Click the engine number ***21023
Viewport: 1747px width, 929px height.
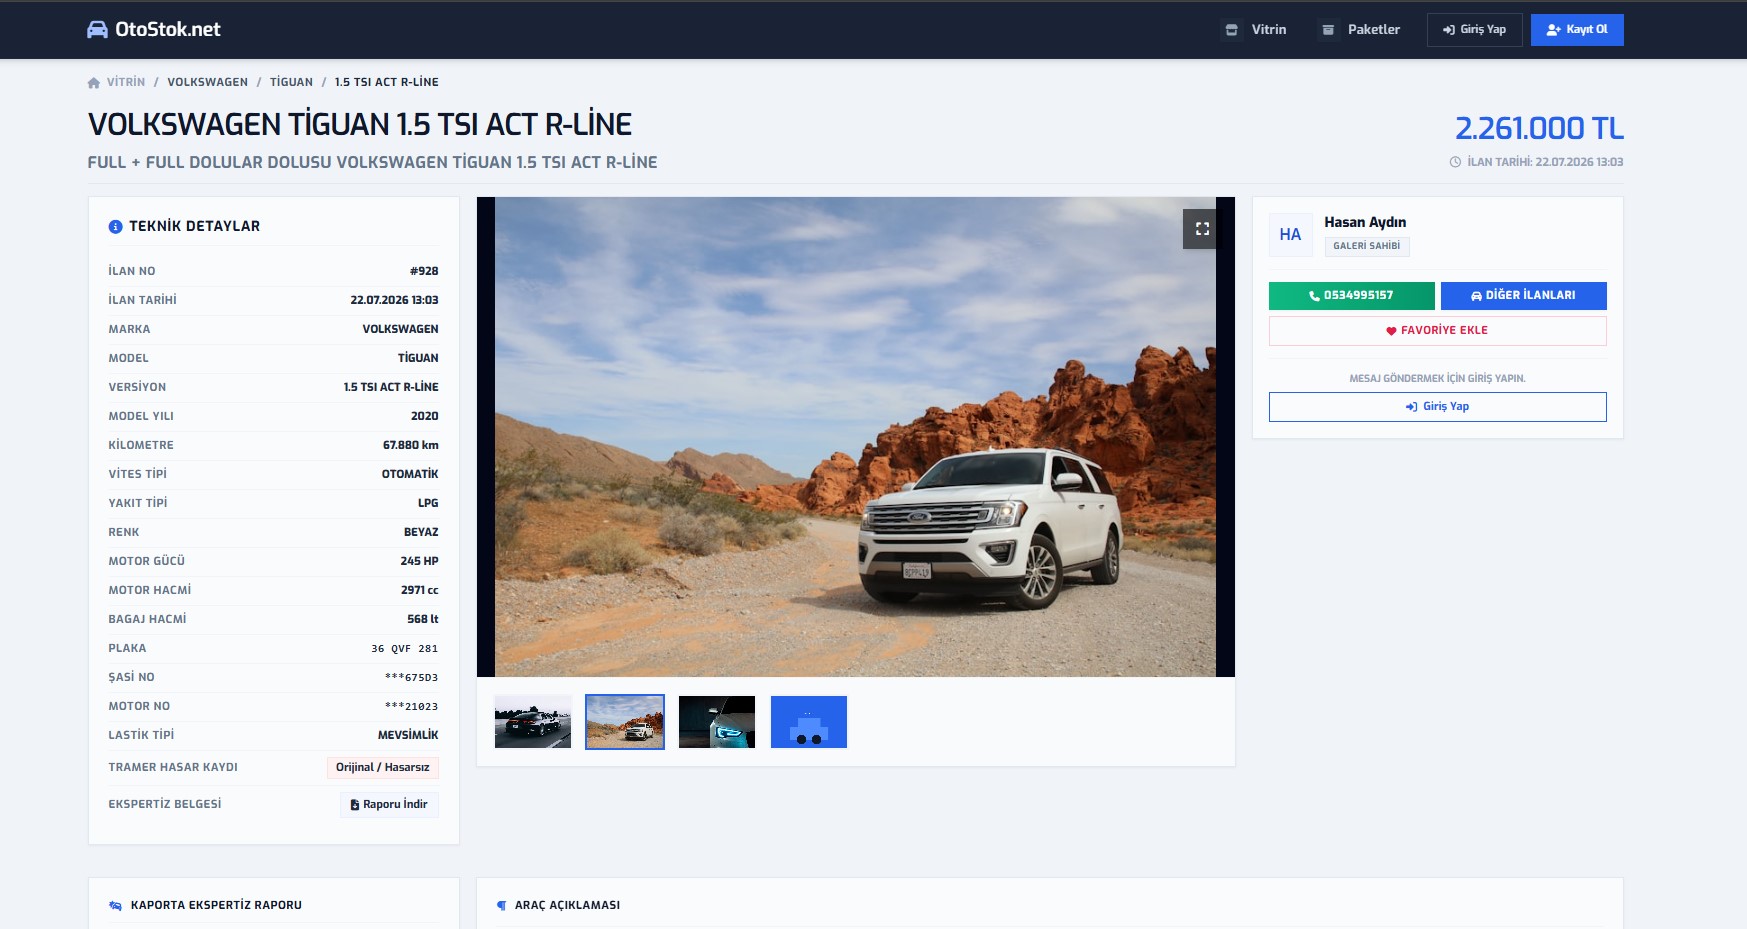click(x=411, y=707)
